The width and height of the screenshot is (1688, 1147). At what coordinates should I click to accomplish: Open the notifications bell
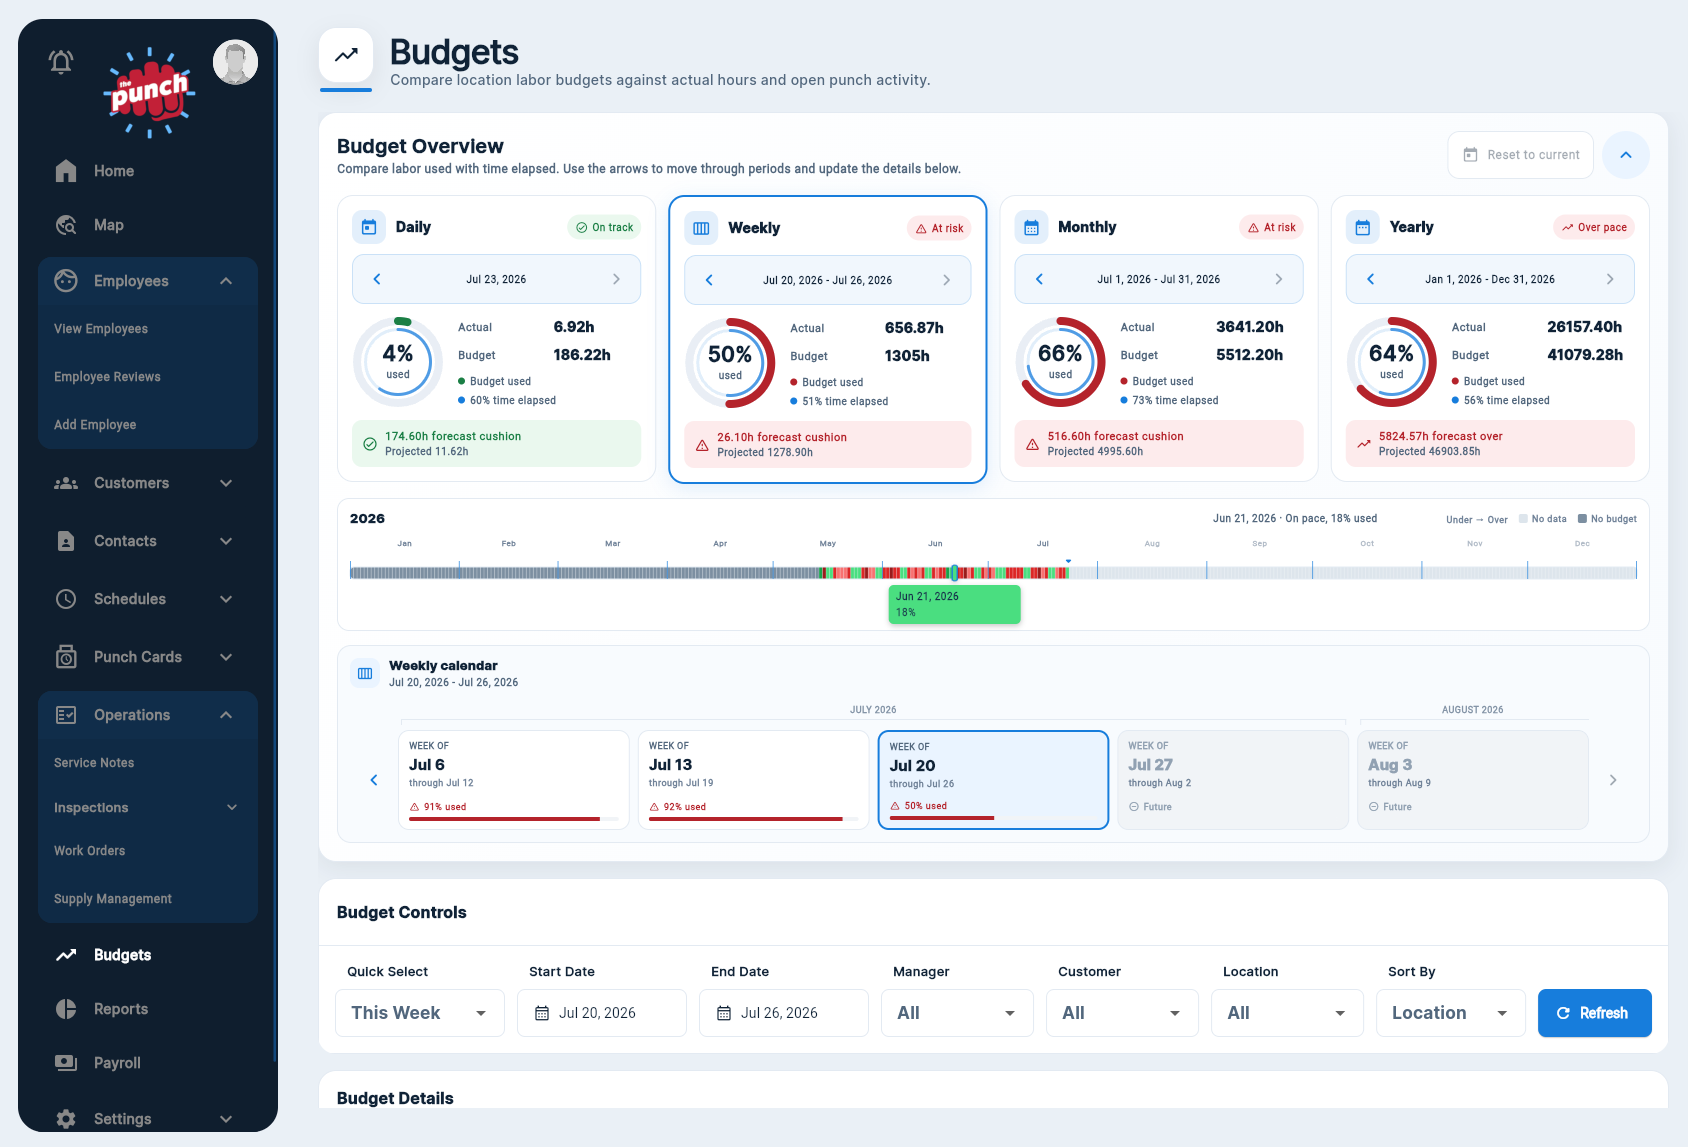click(61, 62)
